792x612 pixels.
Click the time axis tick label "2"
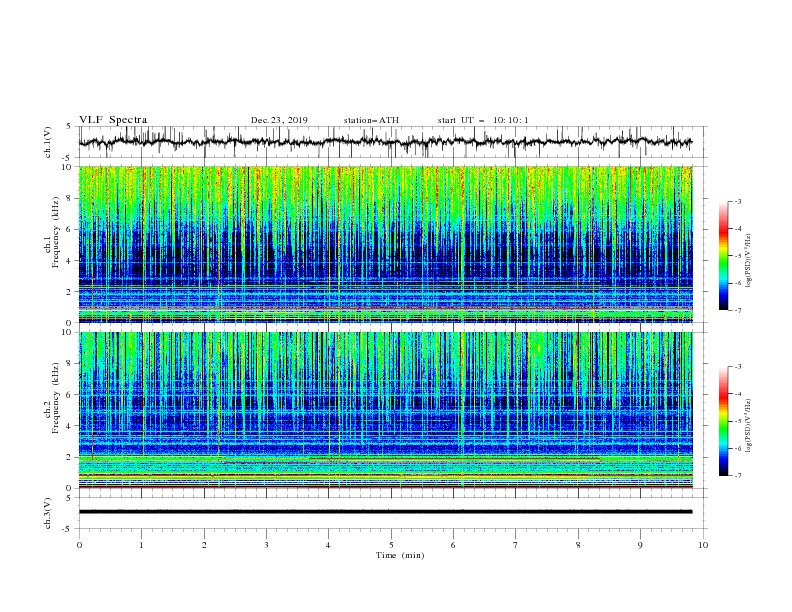tap(204, 545)
